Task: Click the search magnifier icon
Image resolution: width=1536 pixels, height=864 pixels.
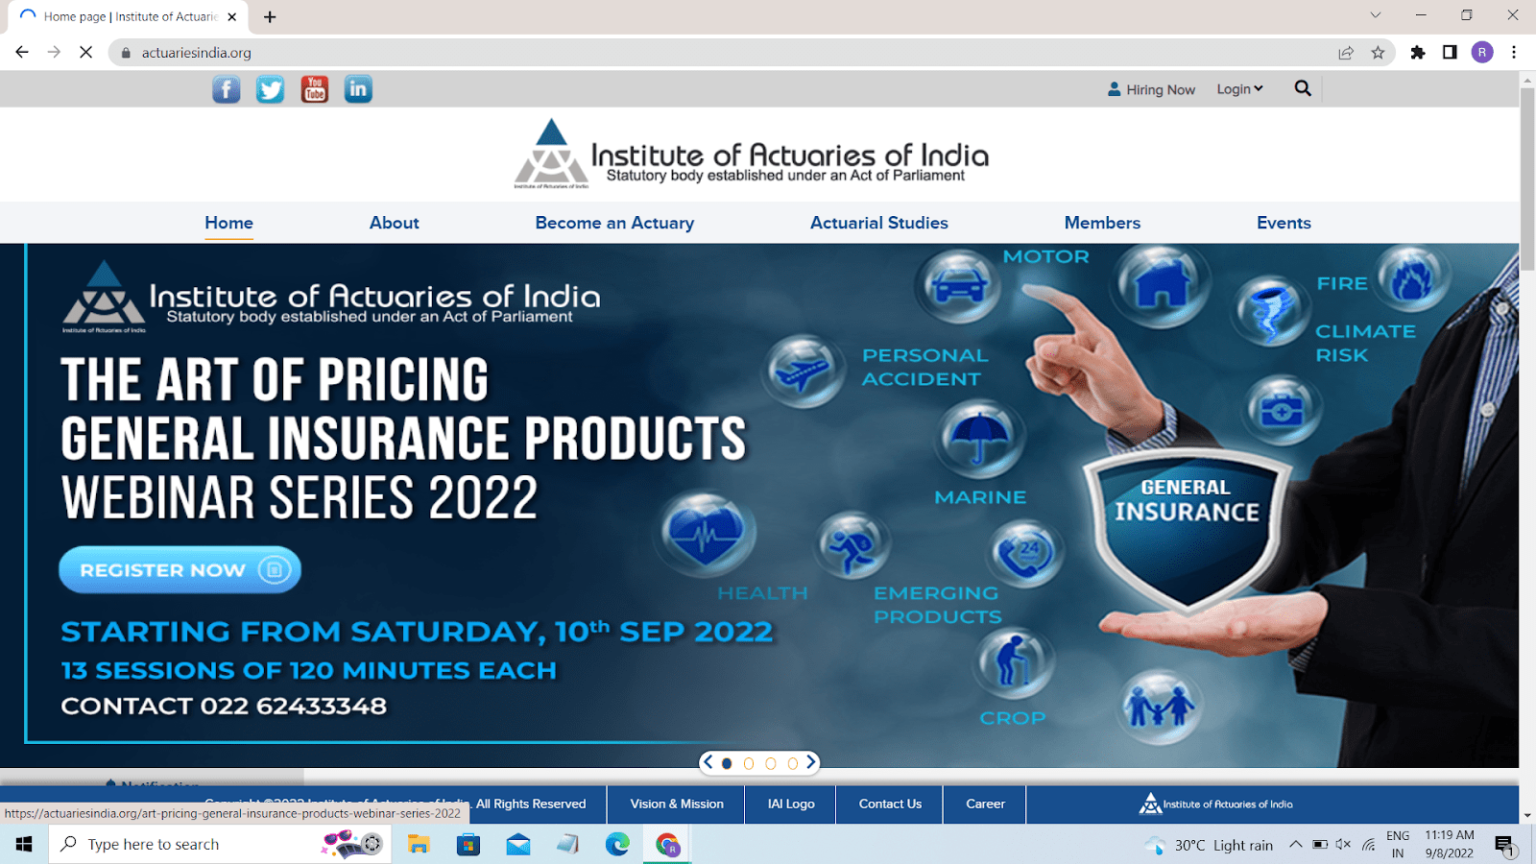Action: pyautogui.click(x=1302, y=88)
